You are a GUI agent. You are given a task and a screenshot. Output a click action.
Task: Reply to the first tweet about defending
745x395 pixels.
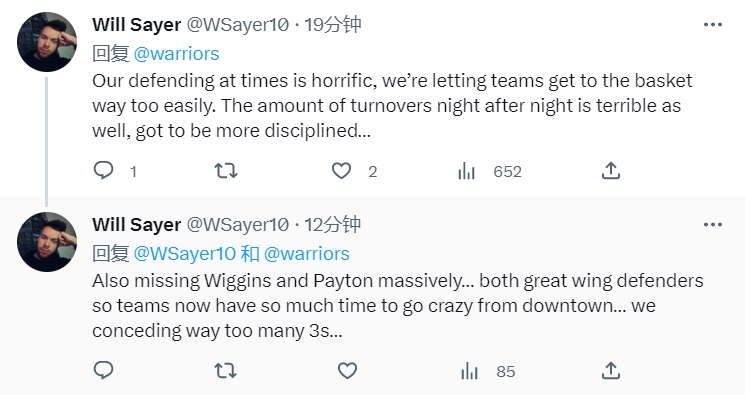click(x=103, y=171)
